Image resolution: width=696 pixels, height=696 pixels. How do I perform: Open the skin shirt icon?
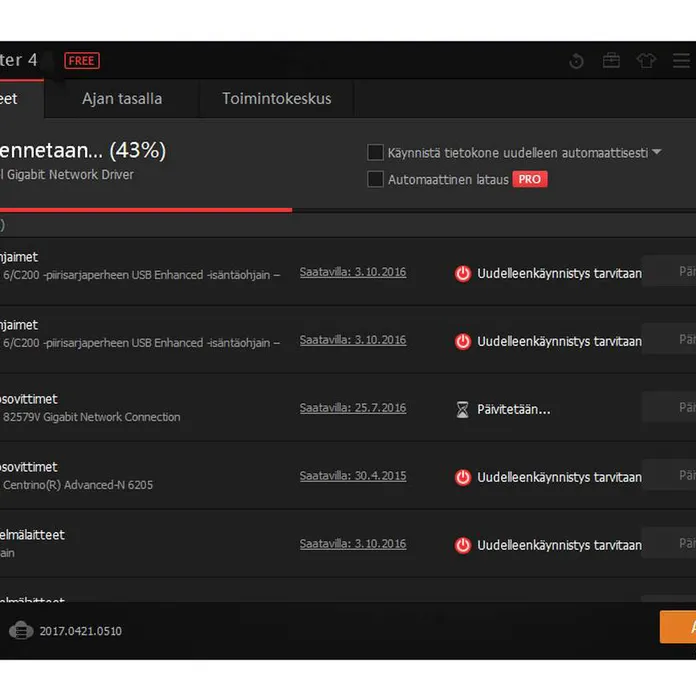coord(646,61)
